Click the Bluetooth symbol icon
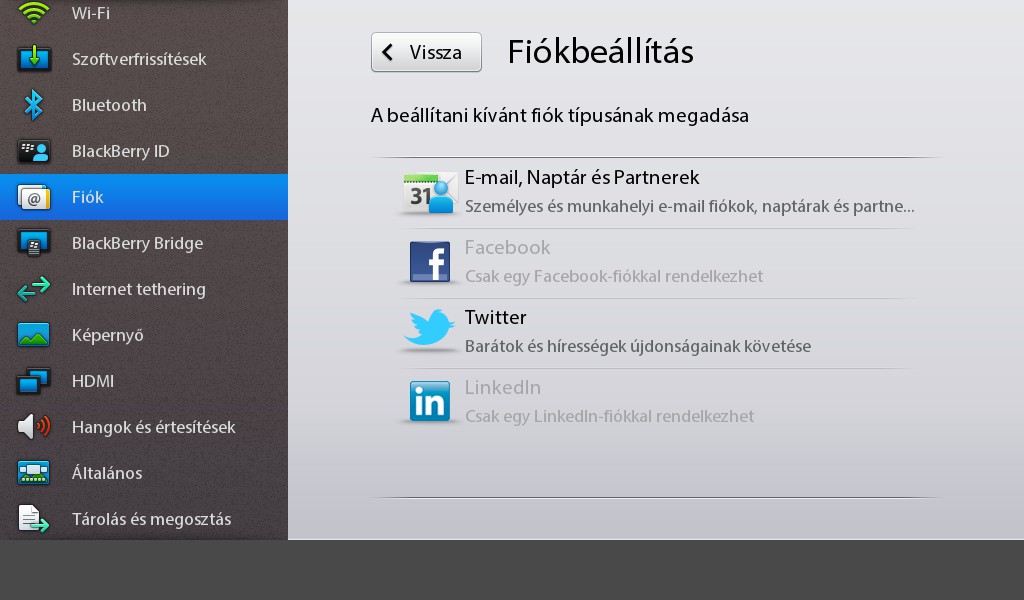Image resolution: width=1024 pixels, height=600 pixels. point(33,105)
